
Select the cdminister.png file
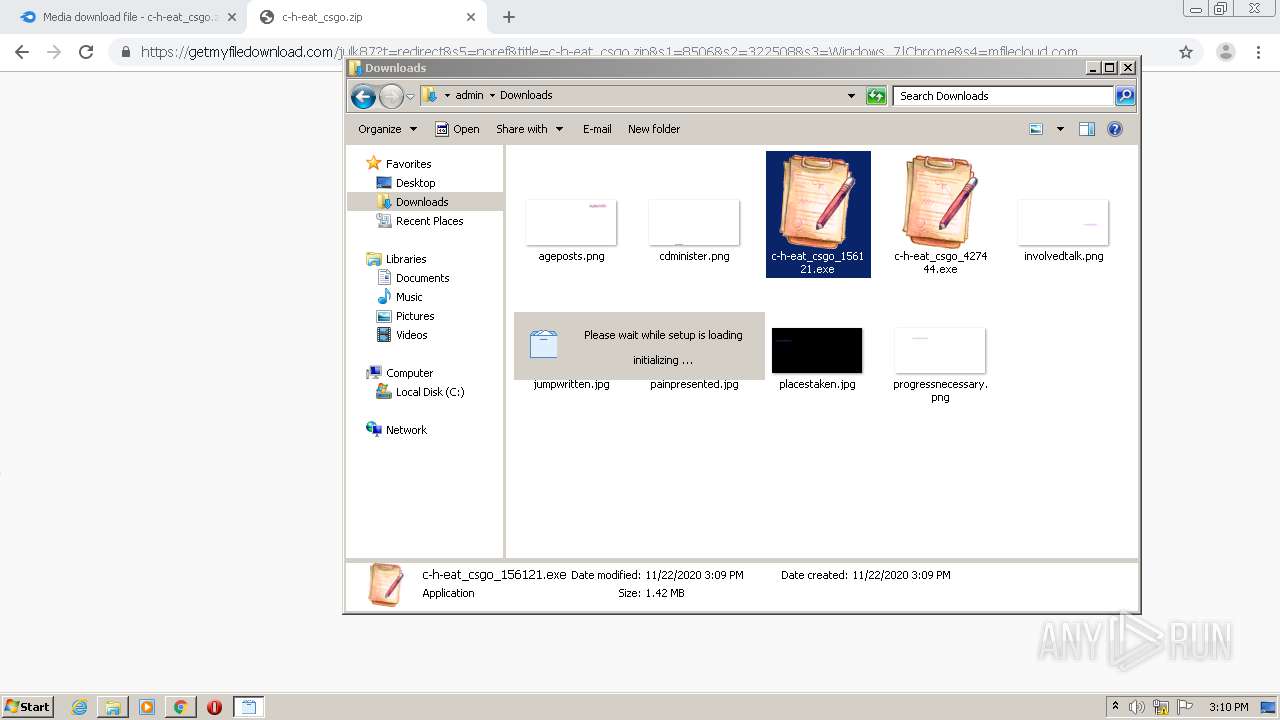[694, 230]
